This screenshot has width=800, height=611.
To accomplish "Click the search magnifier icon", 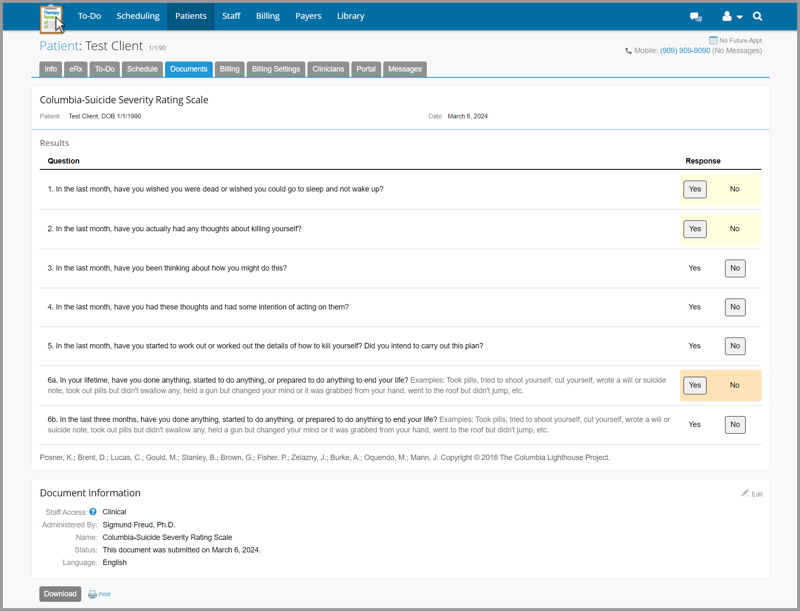I will point(758,16).
